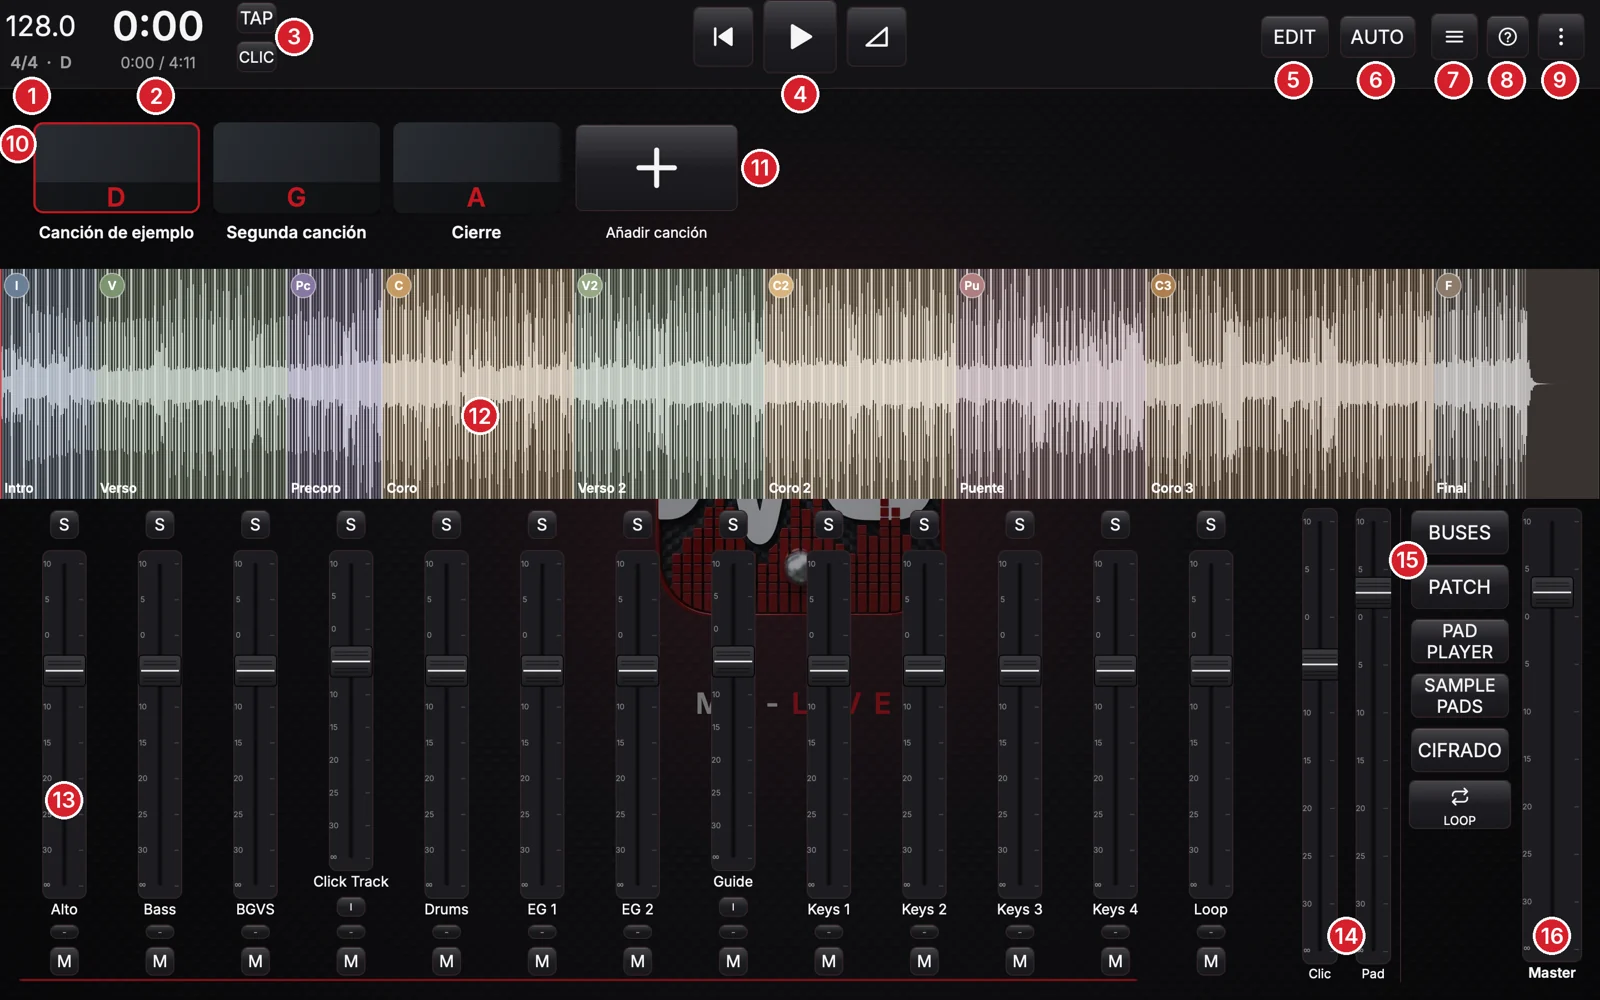Jump to the Puente marker Pu
The height and width of the screenshot is (1000, 1600).
tap(972, 285)
